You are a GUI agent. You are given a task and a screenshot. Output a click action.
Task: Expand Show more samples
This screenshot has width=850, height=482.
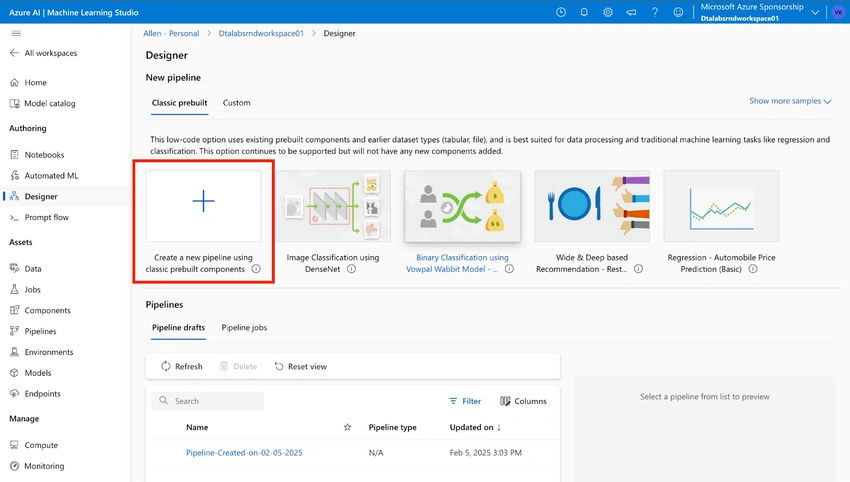[x=790, y=101]
